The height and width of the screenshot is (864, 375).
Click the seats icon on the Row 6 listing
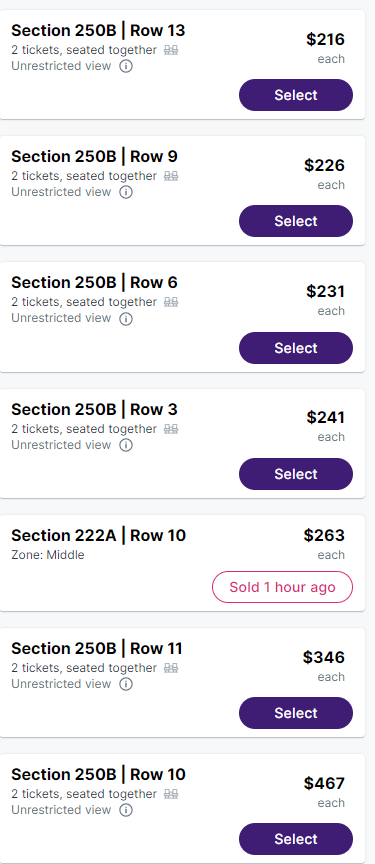click(171, 302)
